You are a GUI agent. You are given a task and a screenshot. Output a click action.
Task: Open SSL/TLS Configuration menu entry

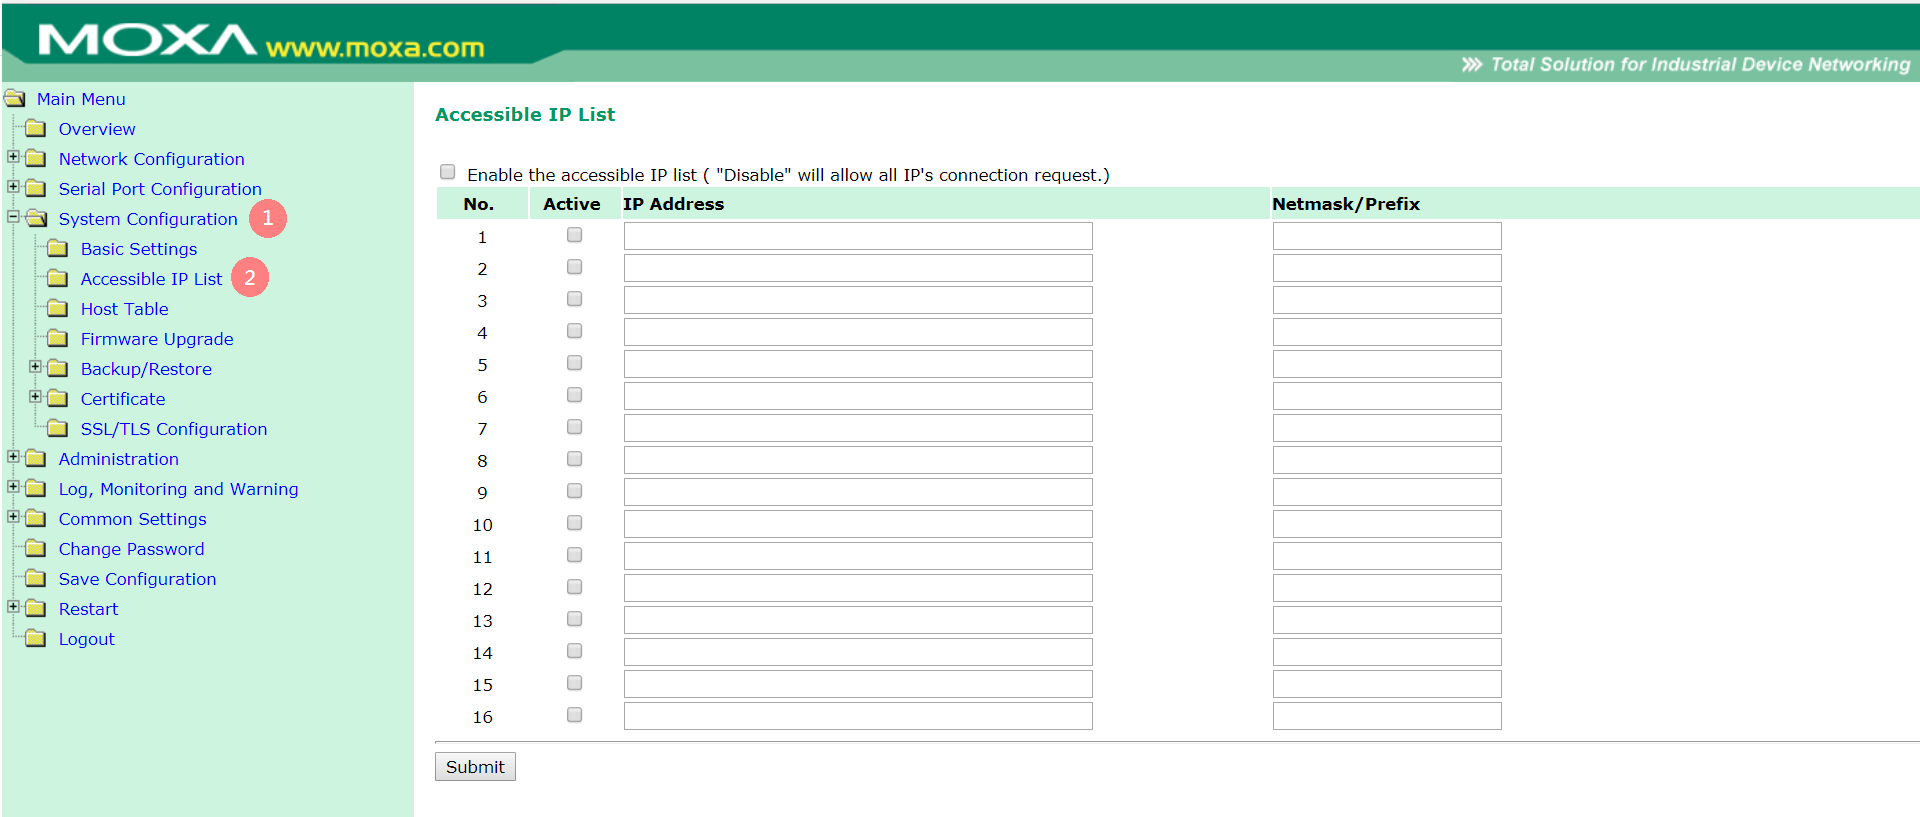click(174, 429)
